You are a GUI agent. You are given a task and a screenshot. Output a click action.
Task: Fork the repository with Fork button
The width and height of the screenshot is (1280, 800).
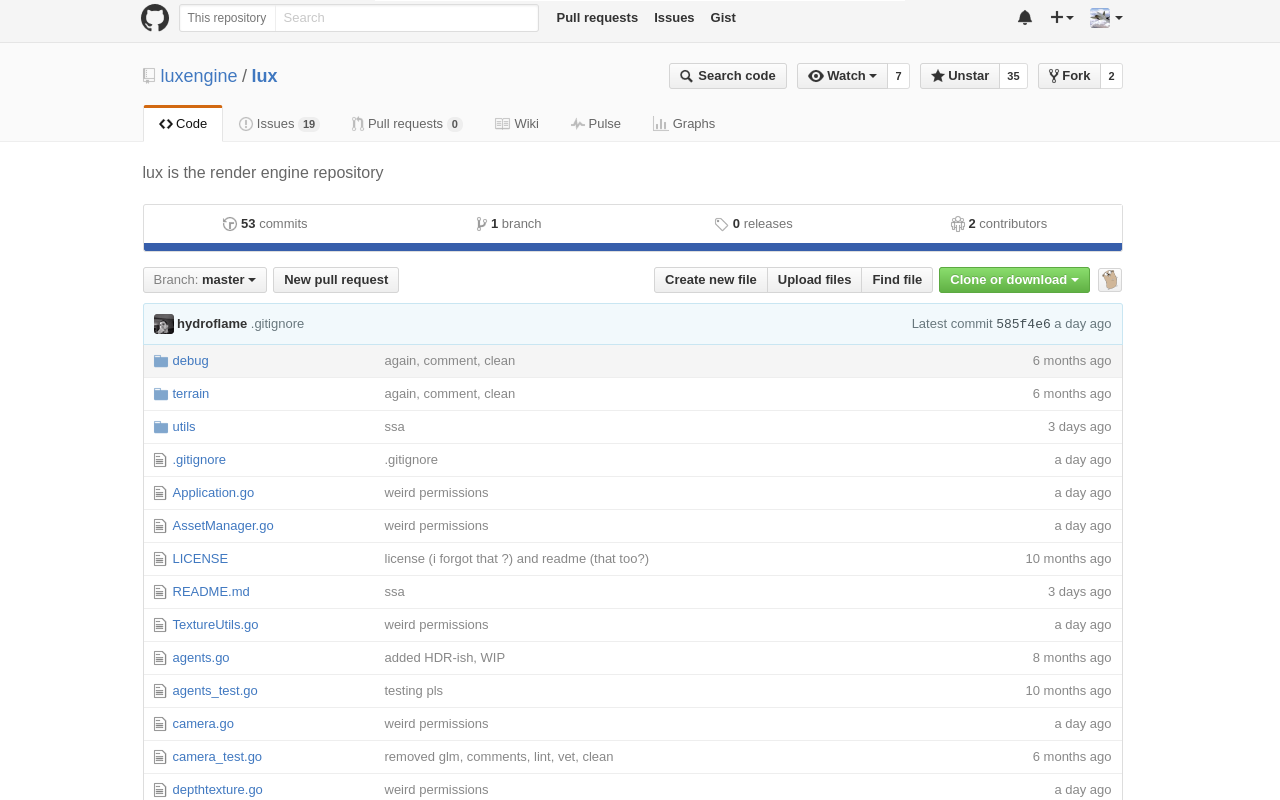[x=1069, y=76]
